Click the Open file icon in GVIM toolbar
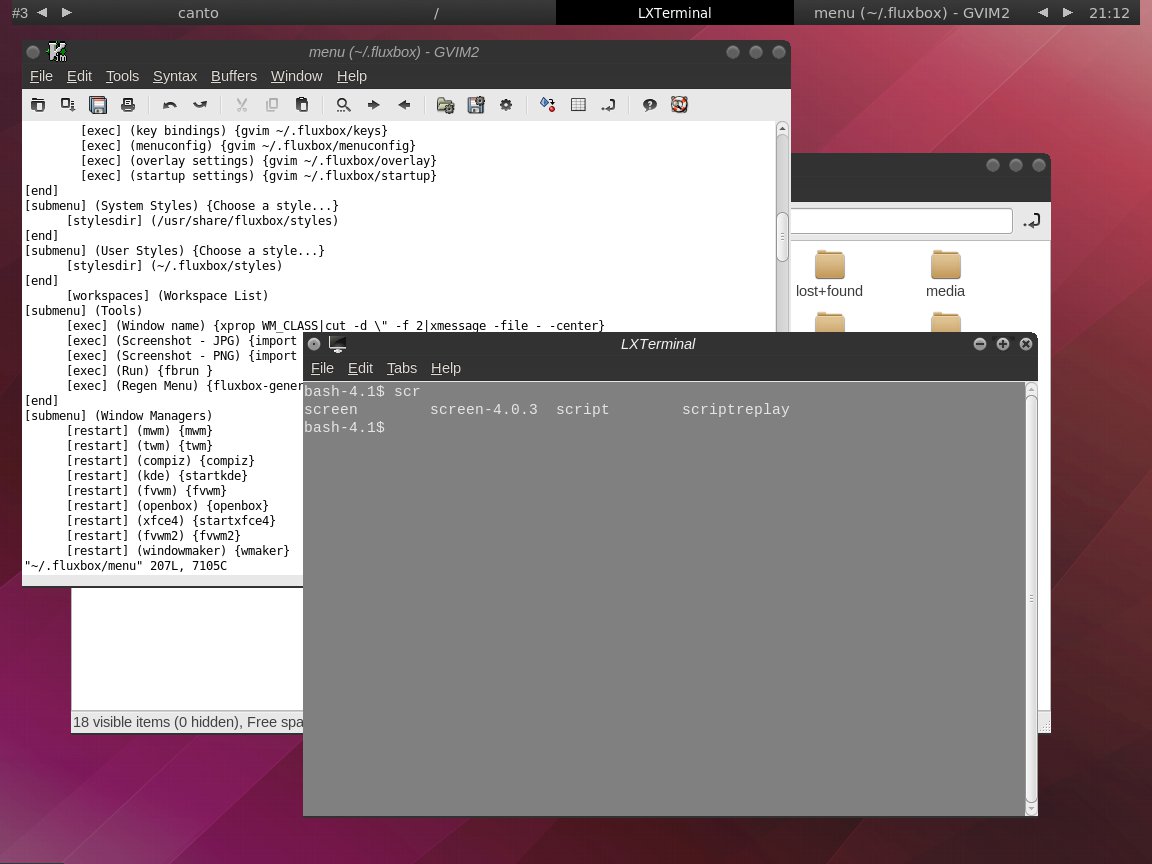The height and width of the screenshot is (864, 1152). click(38, 105)
